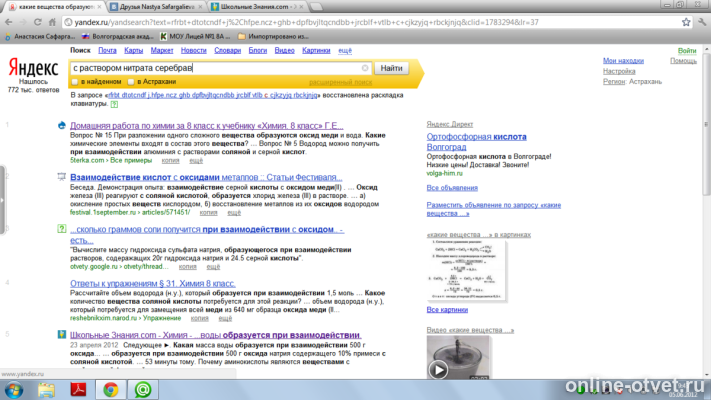Play the video preview thumbnail
This screenshot has height=400, width=711.
click(x=438, y=370)
